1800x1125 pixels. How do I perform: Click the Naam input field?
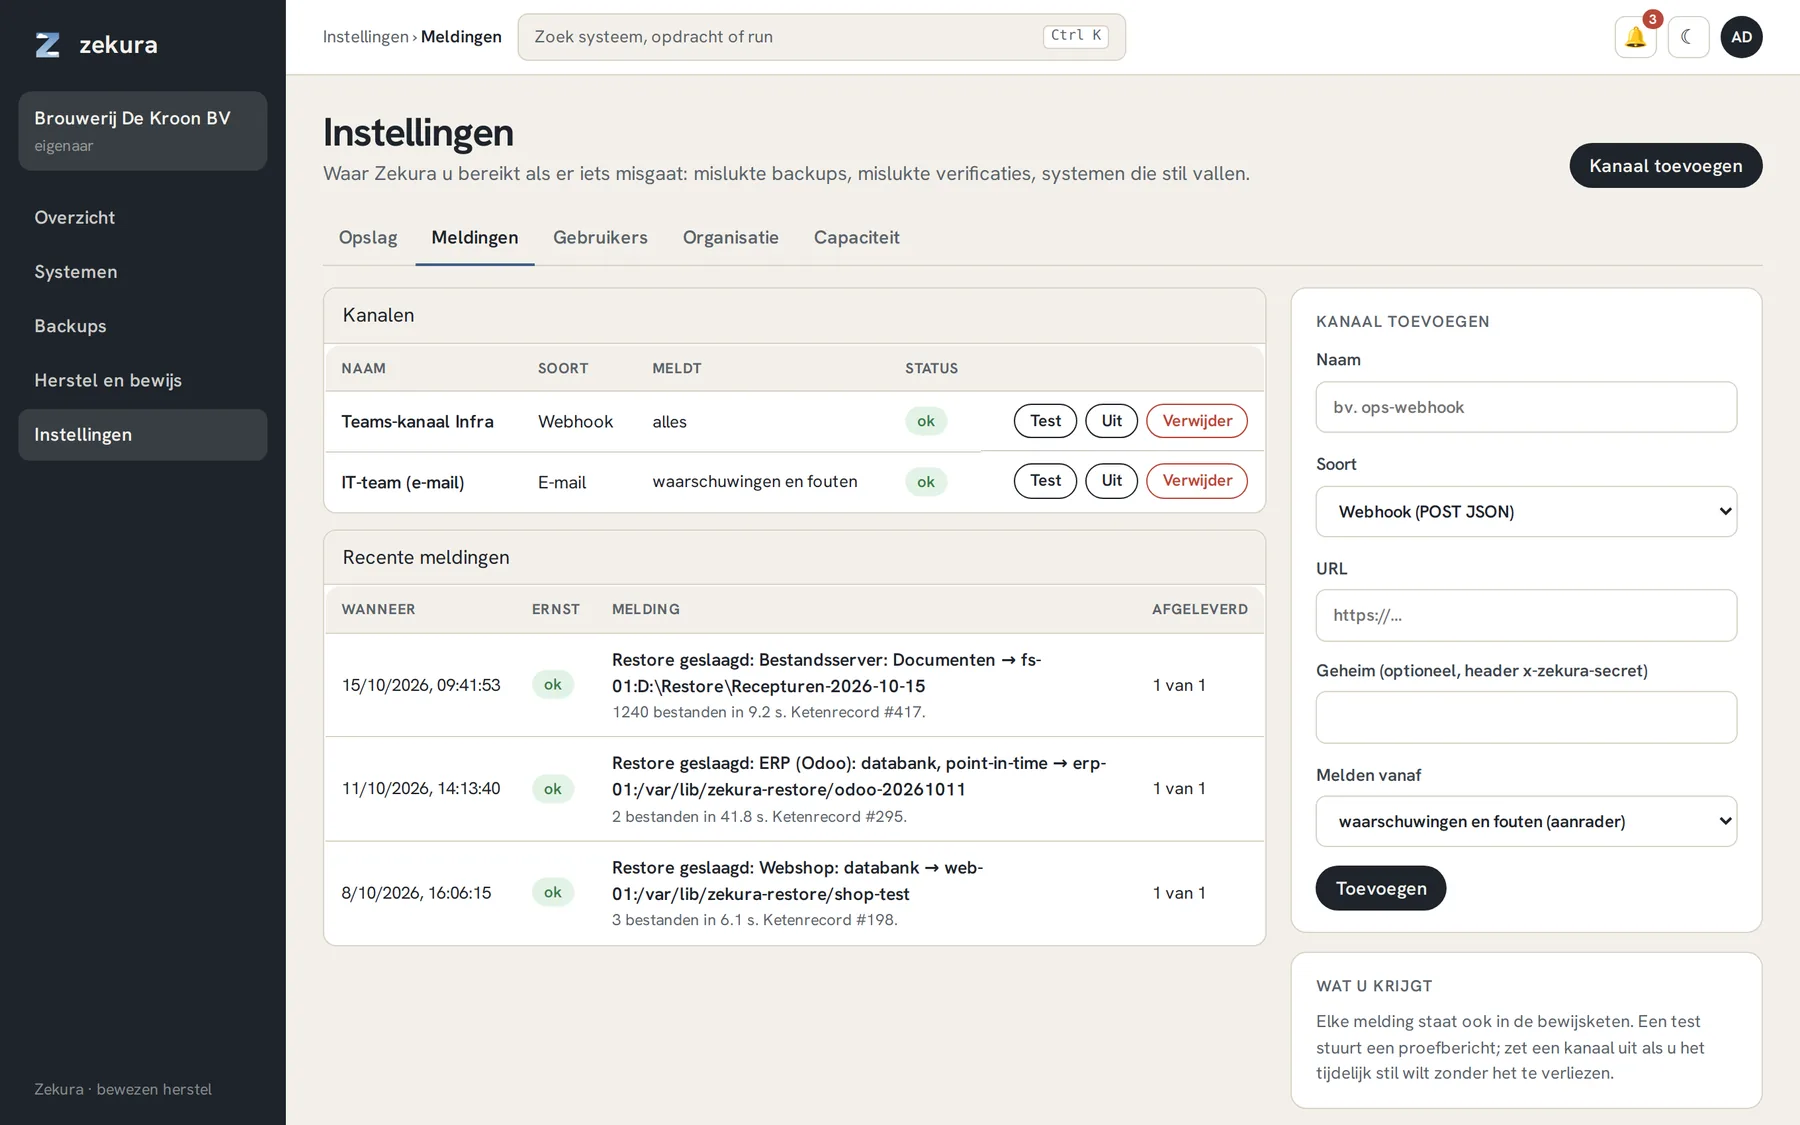[x=1526, y=407]
